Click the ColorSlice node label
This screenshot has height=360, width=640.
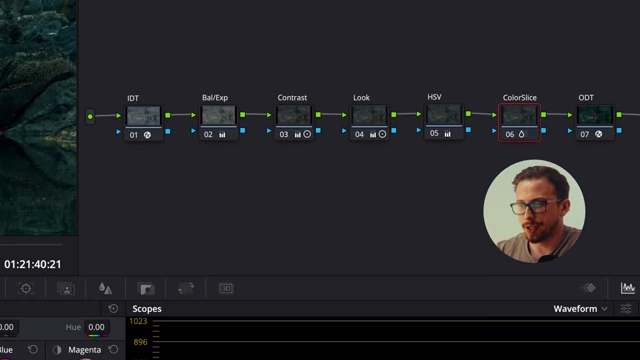click(520, 98)
